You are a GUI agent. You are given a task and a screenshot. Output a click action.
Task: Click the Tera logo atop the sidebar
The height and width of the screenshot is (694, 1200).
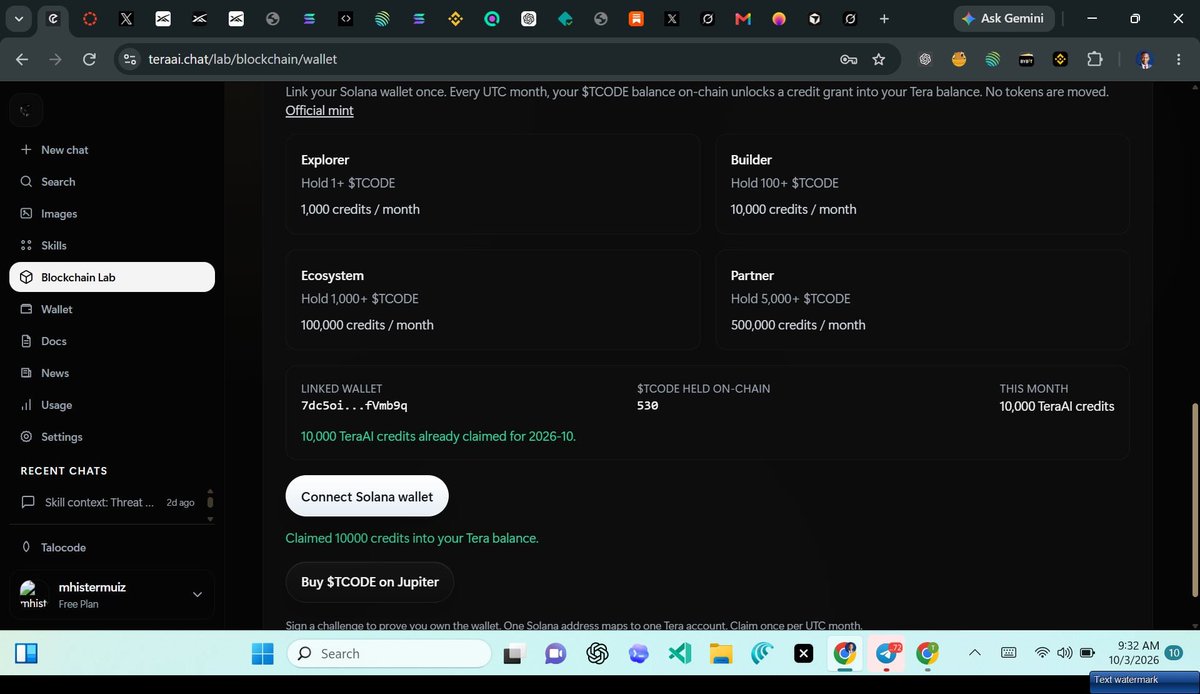pyautogui.click(x=26, y=111)
